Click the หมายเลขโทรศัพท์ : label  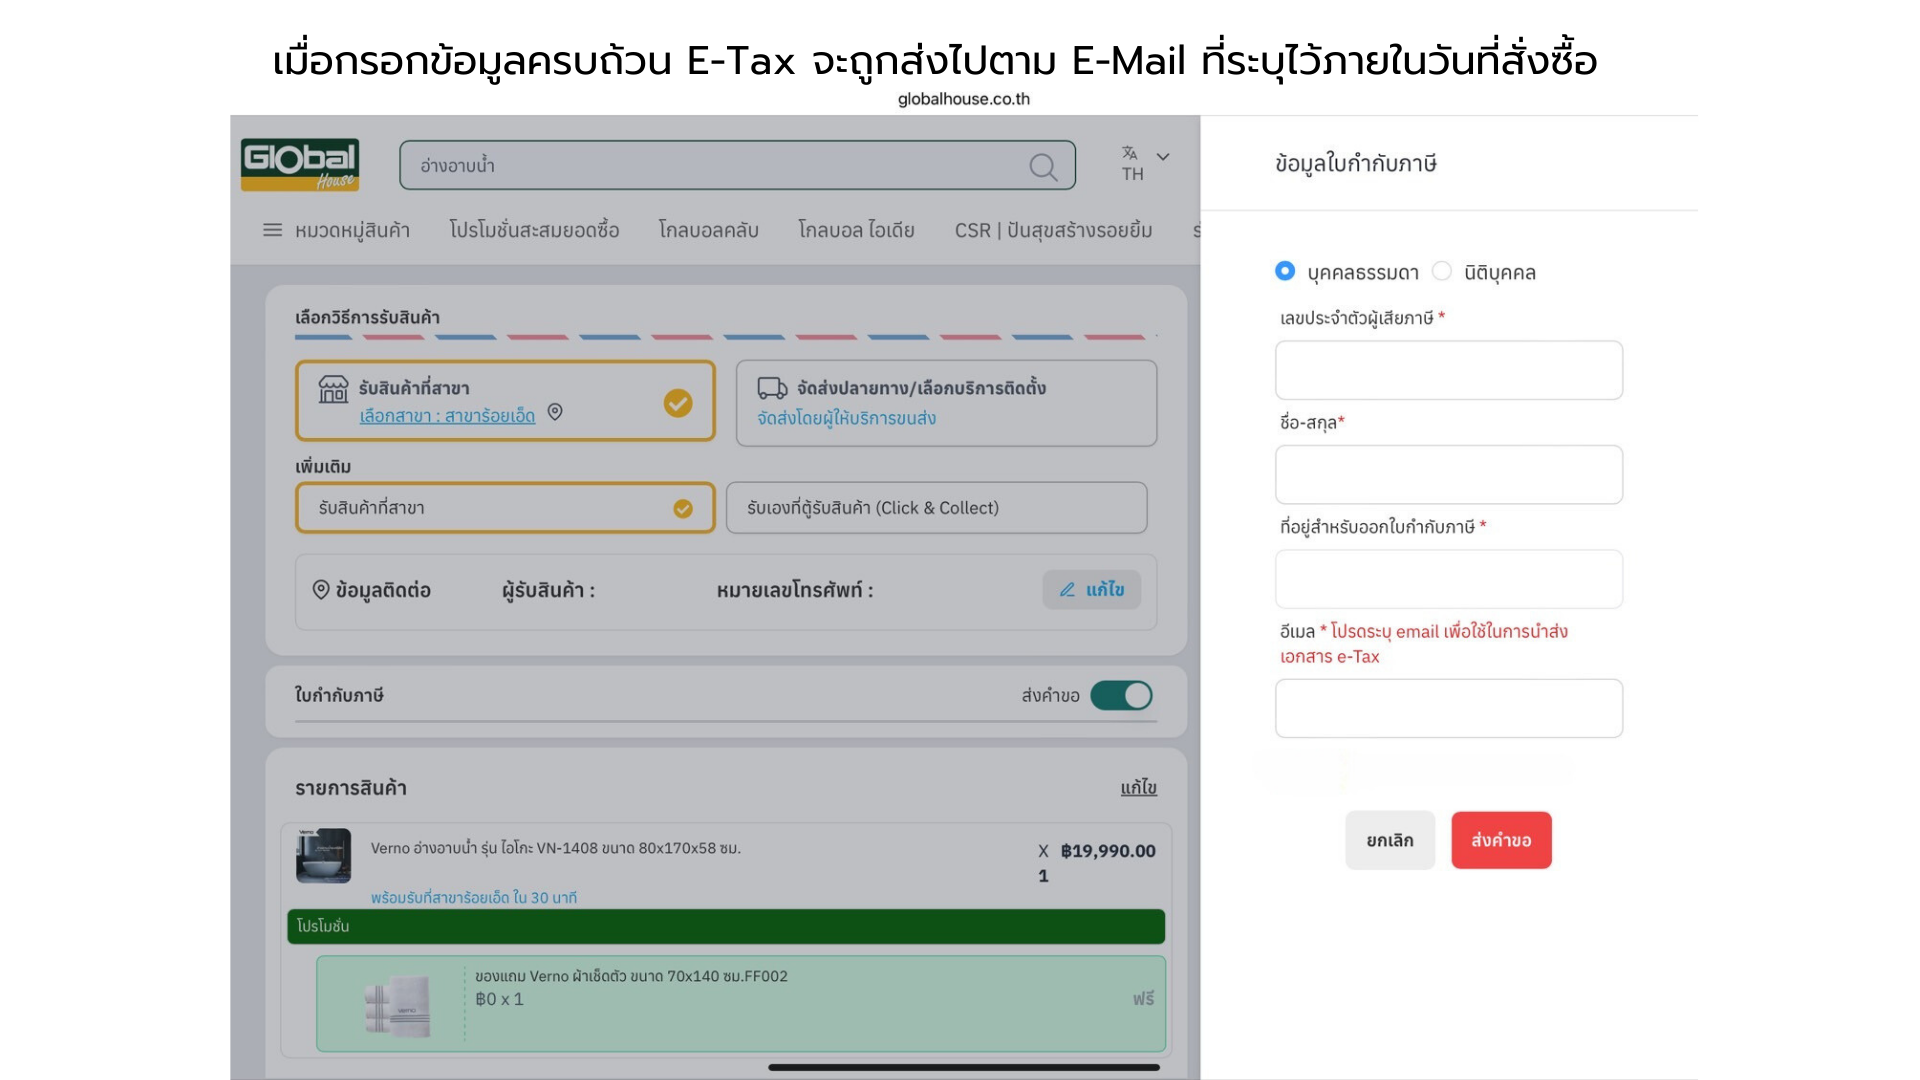click(x=795, y=590)
